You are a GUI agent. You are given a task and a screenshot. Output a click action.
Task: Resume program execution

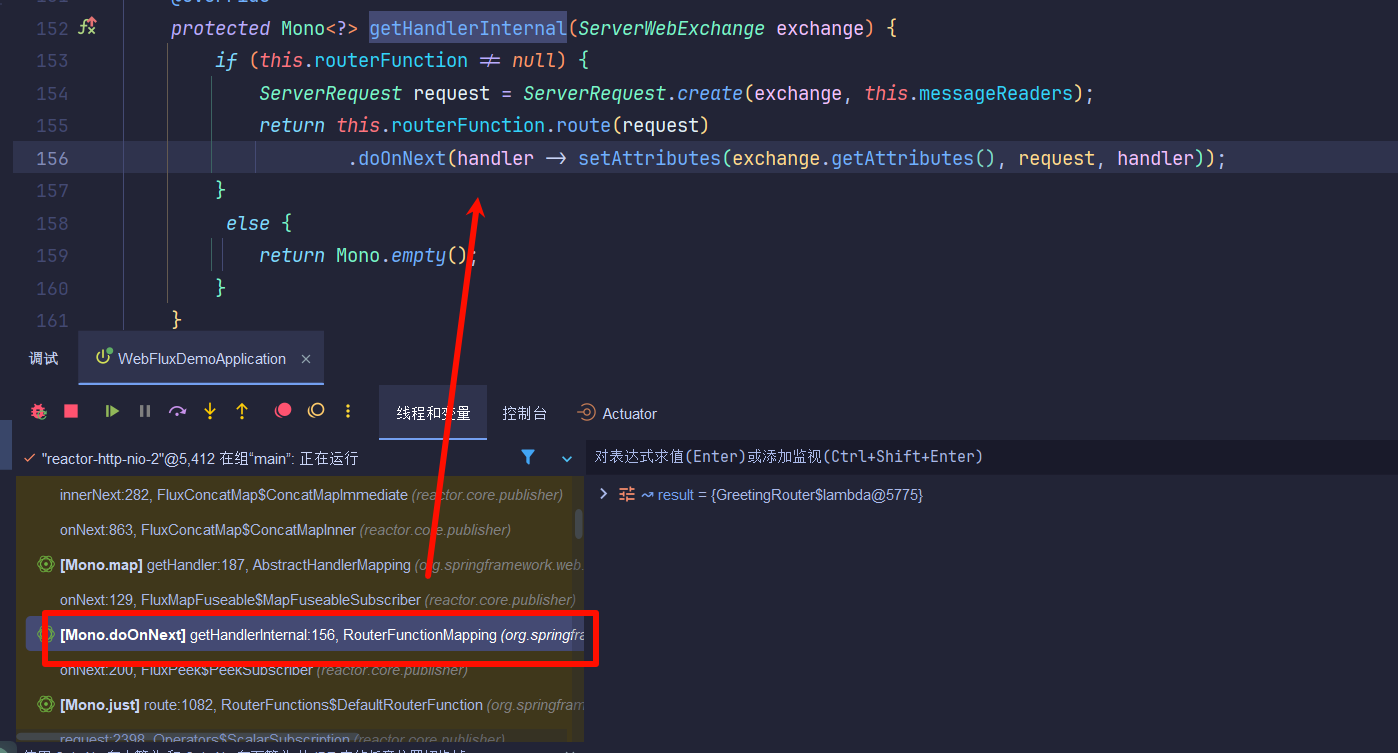[x=112, y=411]
